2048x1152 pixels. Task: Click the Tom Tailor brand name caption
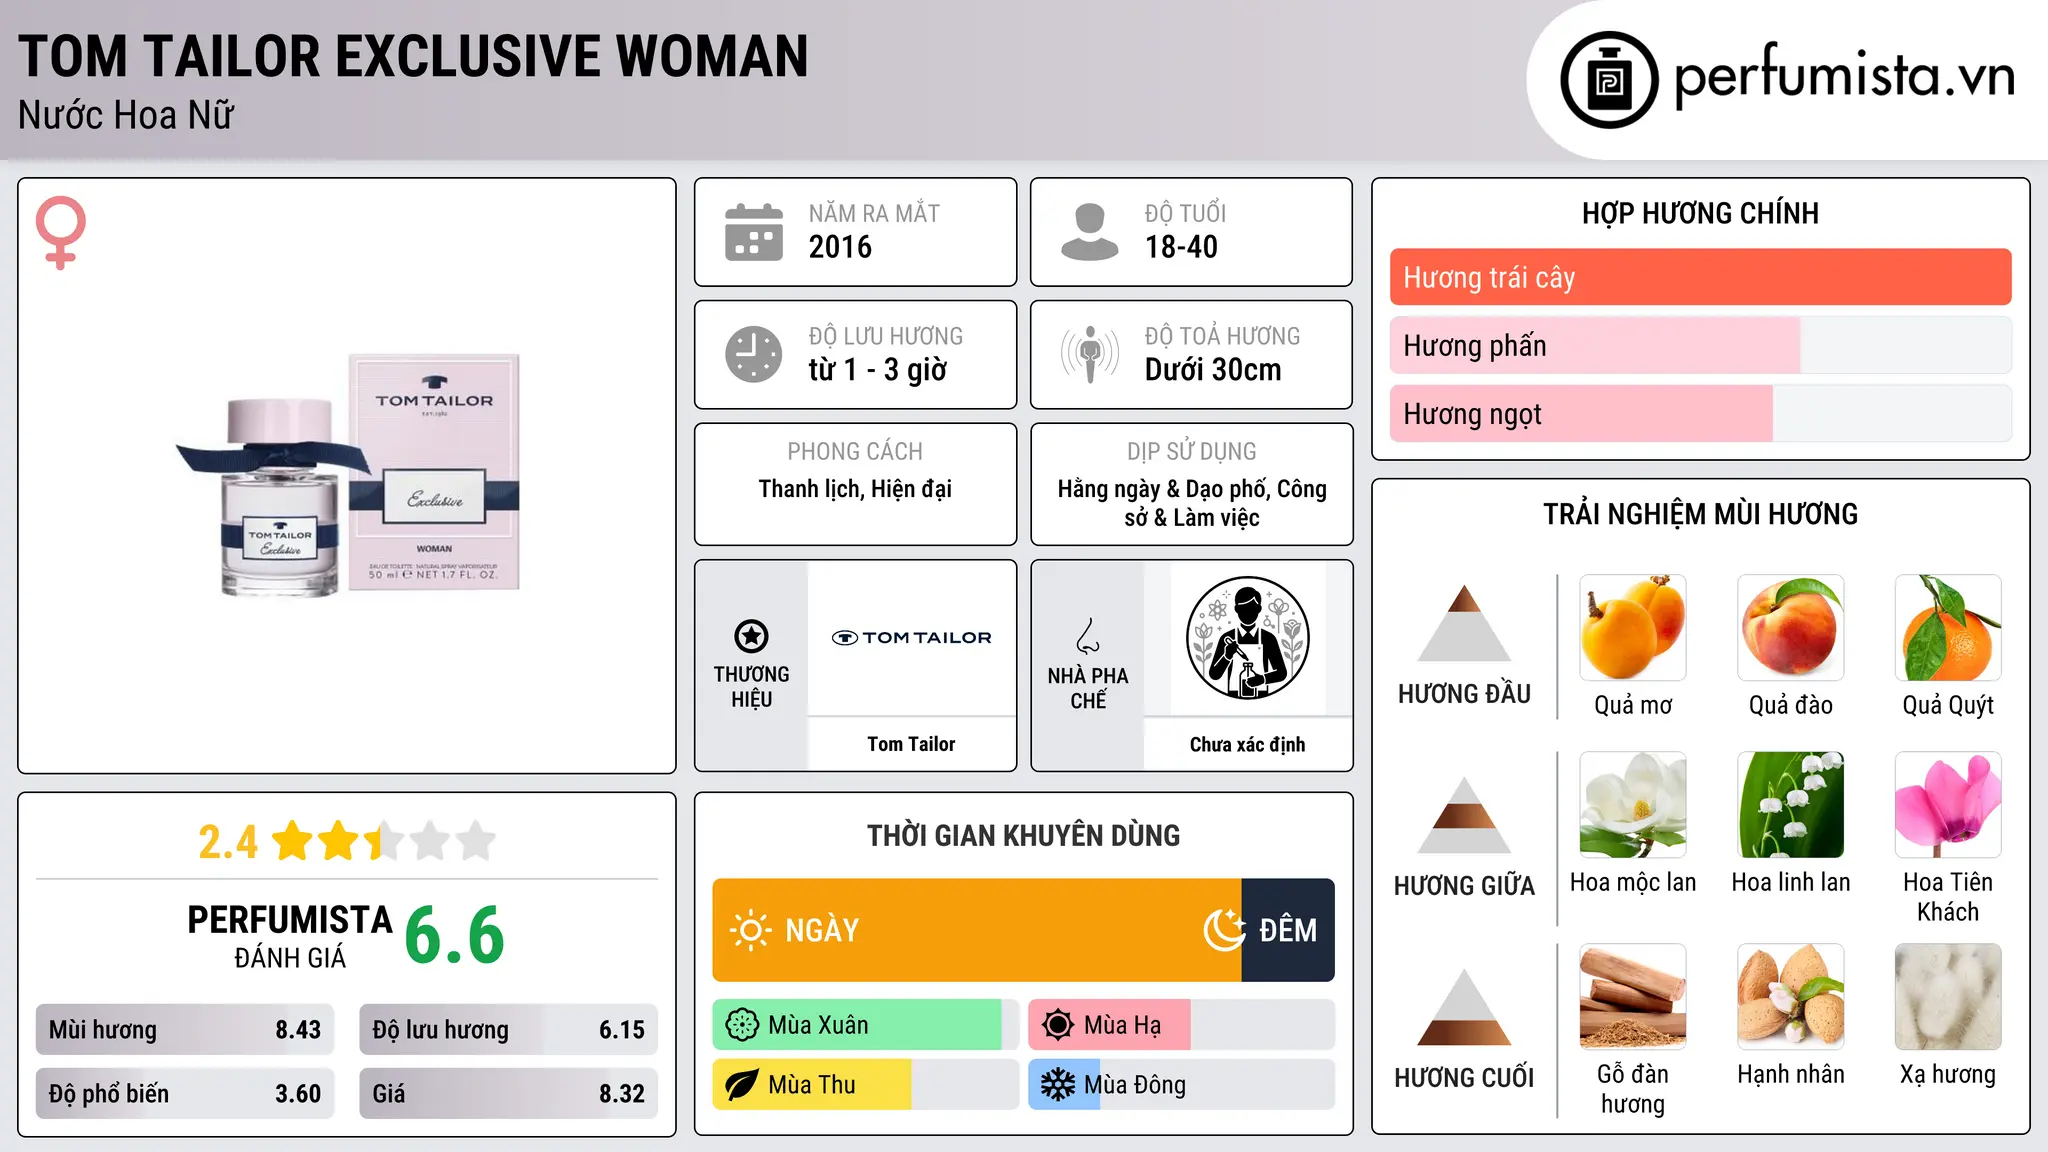(911, 744)
